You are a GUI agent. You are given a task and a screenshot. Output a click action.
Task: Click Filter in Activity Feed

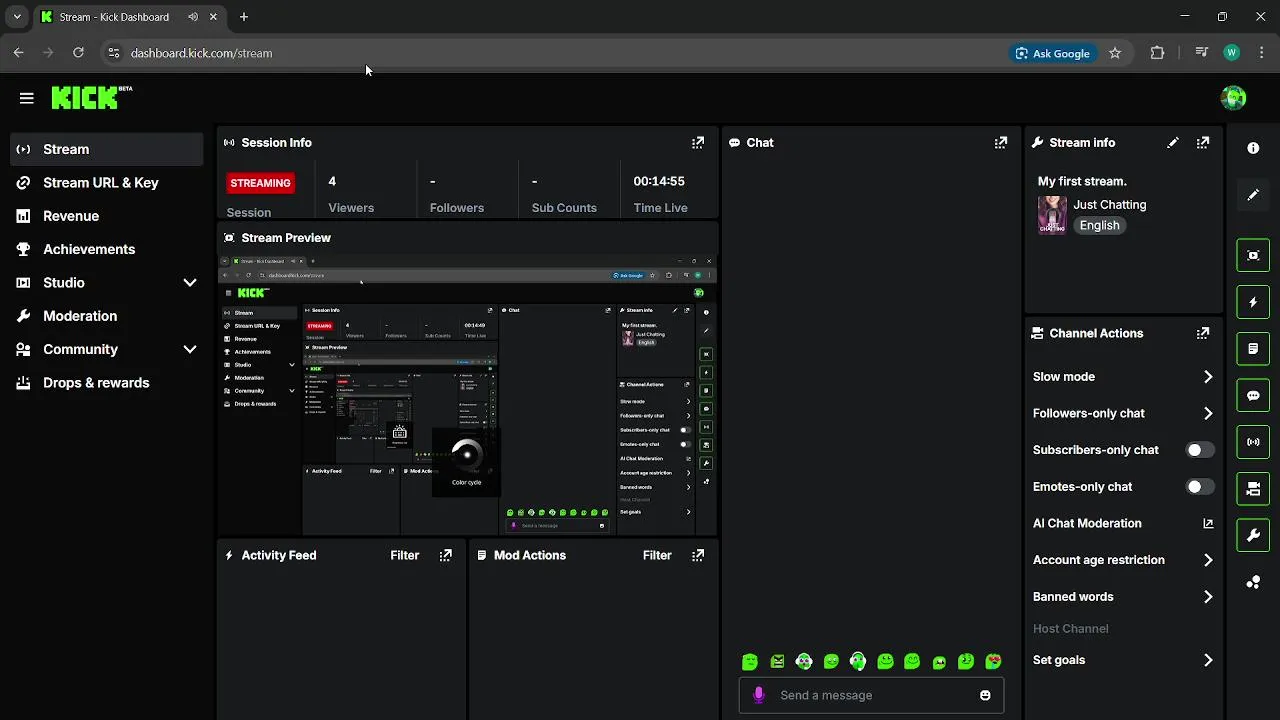pyautogui.click(x=405, y=555)
